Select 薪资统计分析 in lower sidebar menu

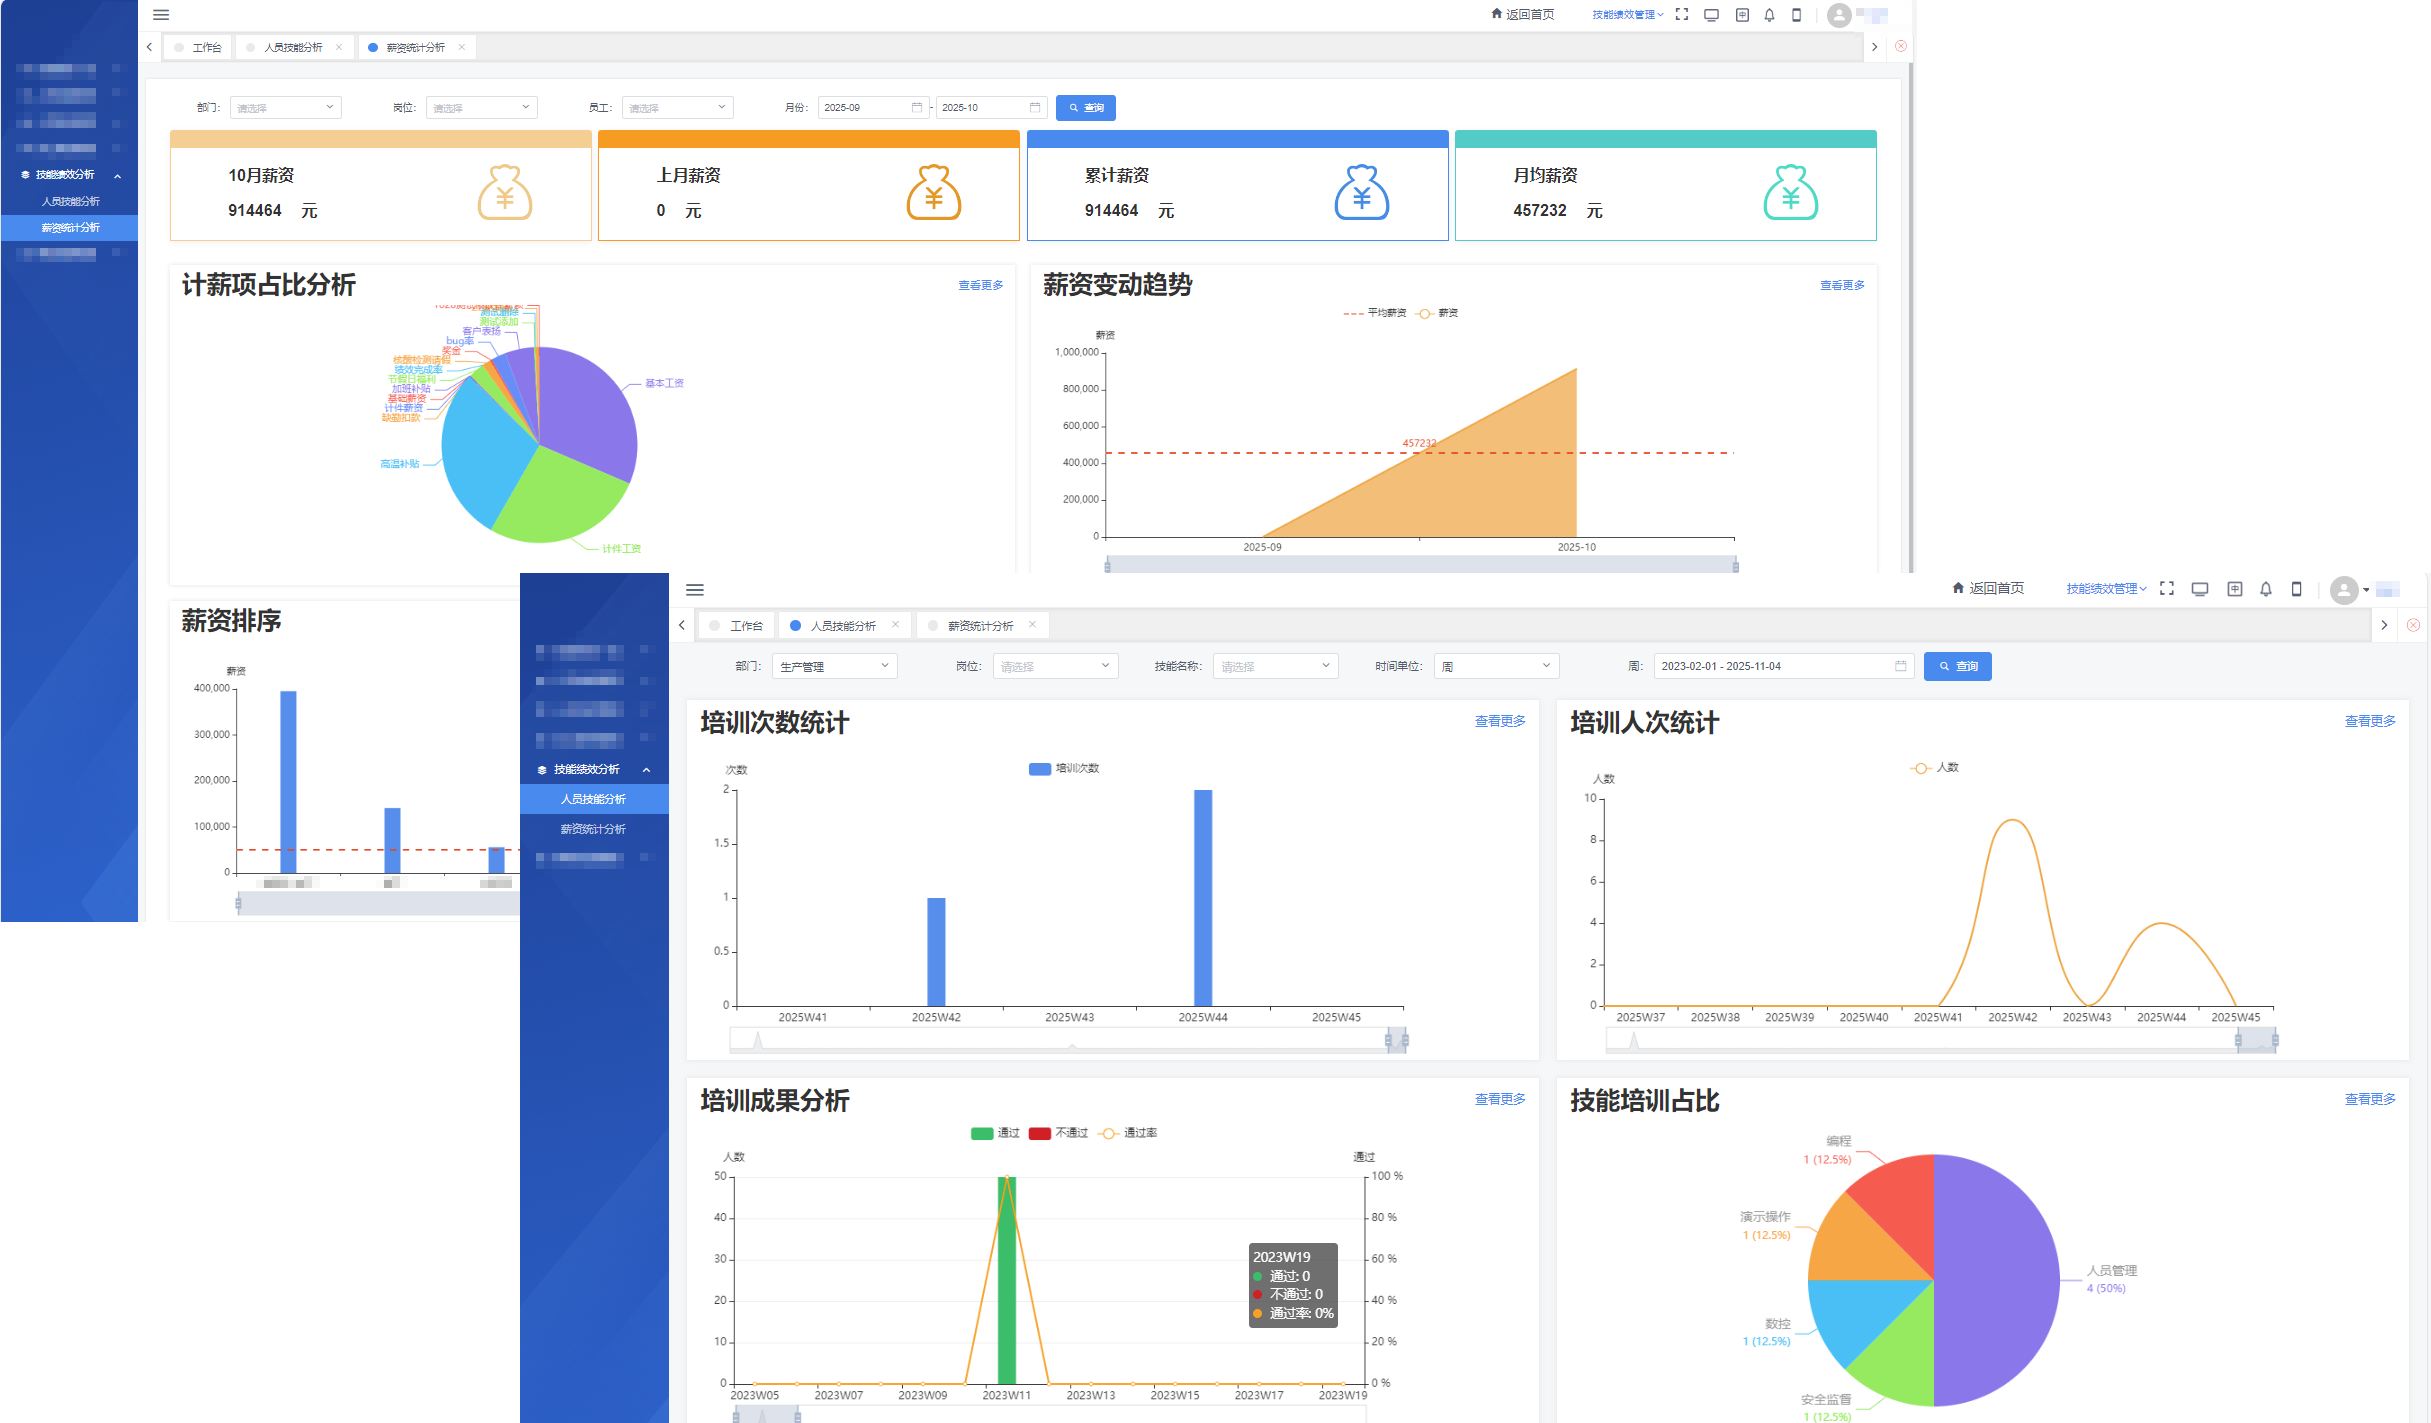coord(593,829)
